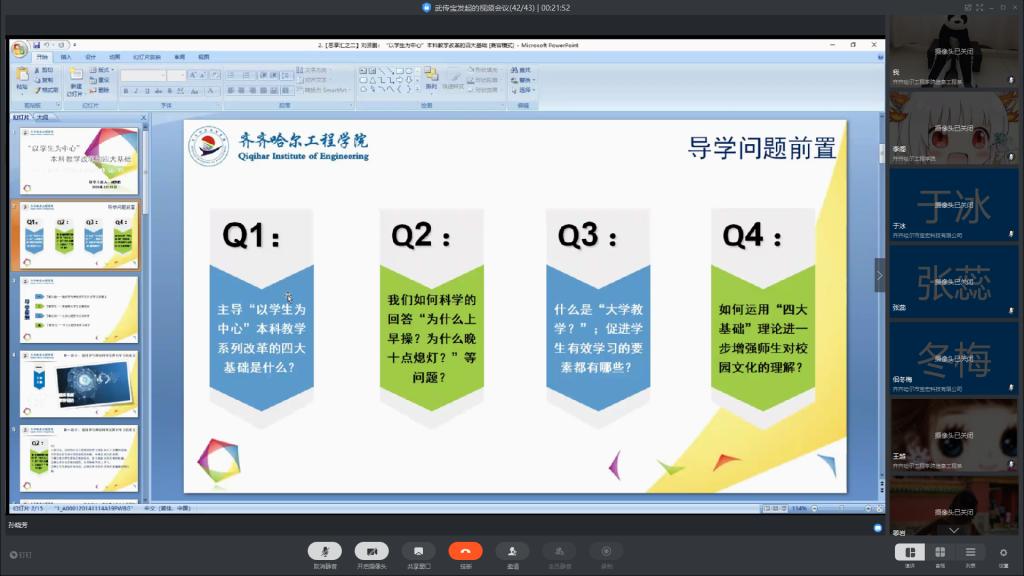1024x576 pixels.
Task: Open the 插入 ribbon tab
Action: click(66, 57)
